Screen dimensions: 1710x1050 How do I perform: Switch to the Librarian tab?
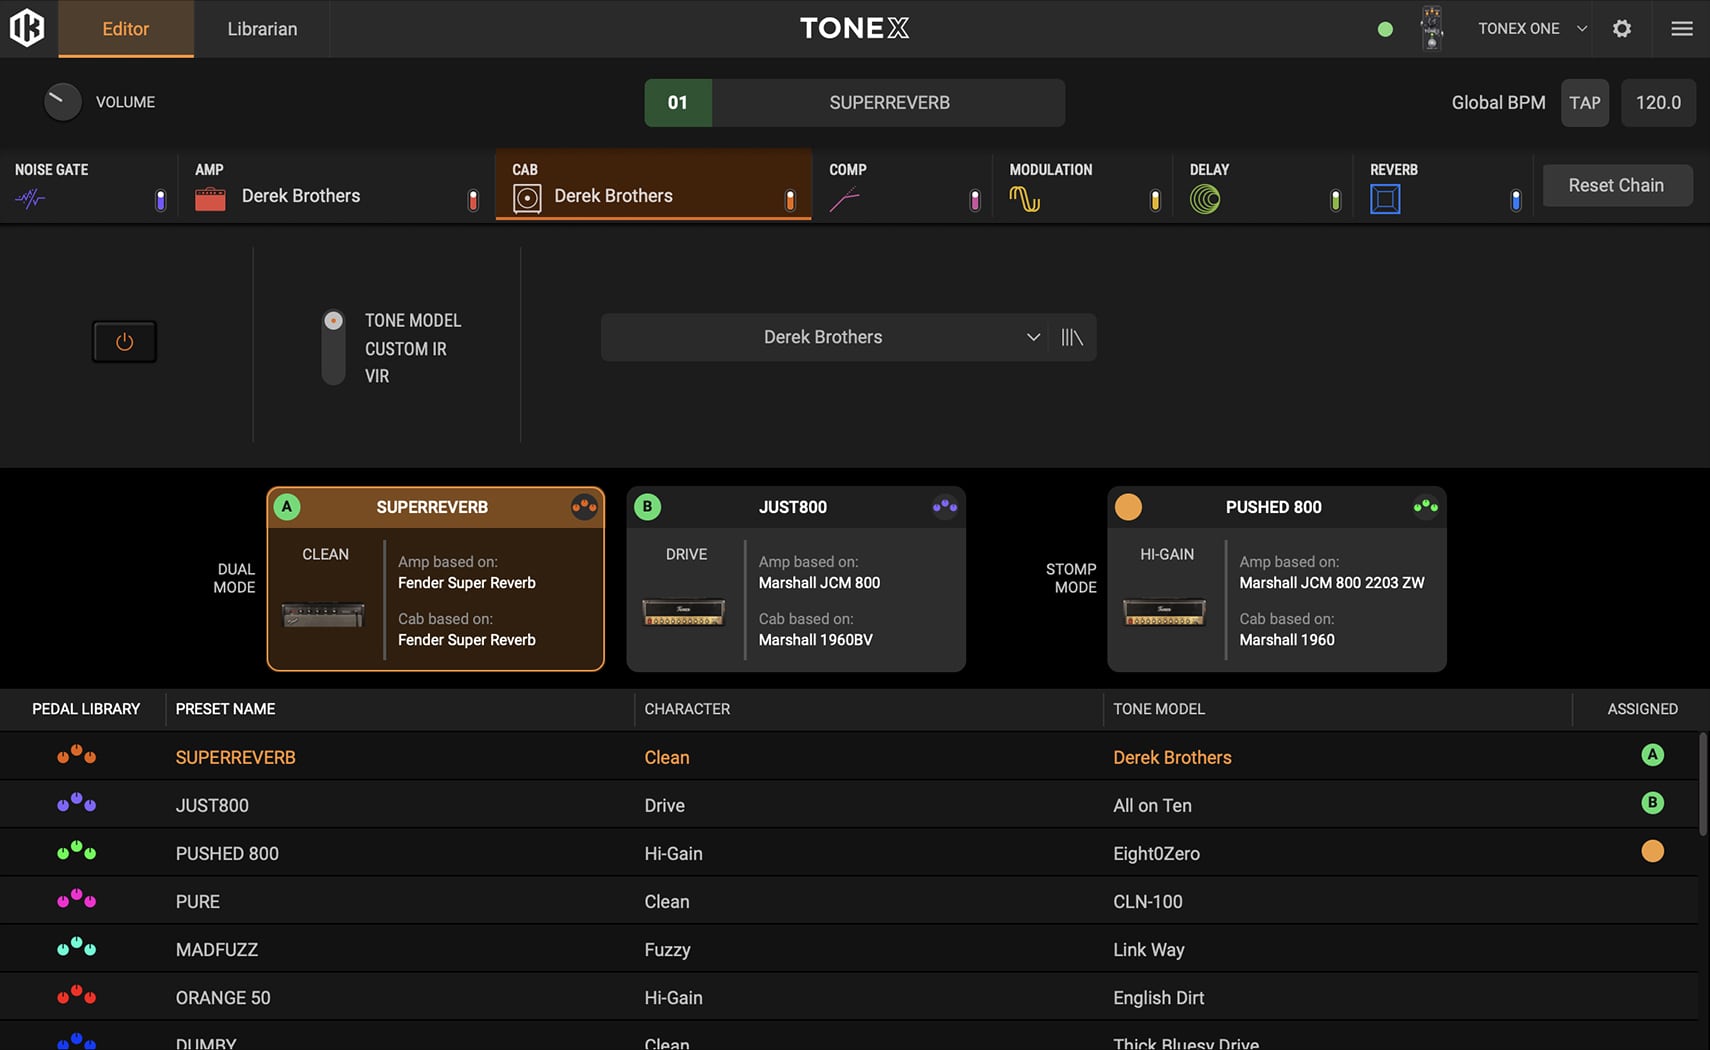click(262, 29)
